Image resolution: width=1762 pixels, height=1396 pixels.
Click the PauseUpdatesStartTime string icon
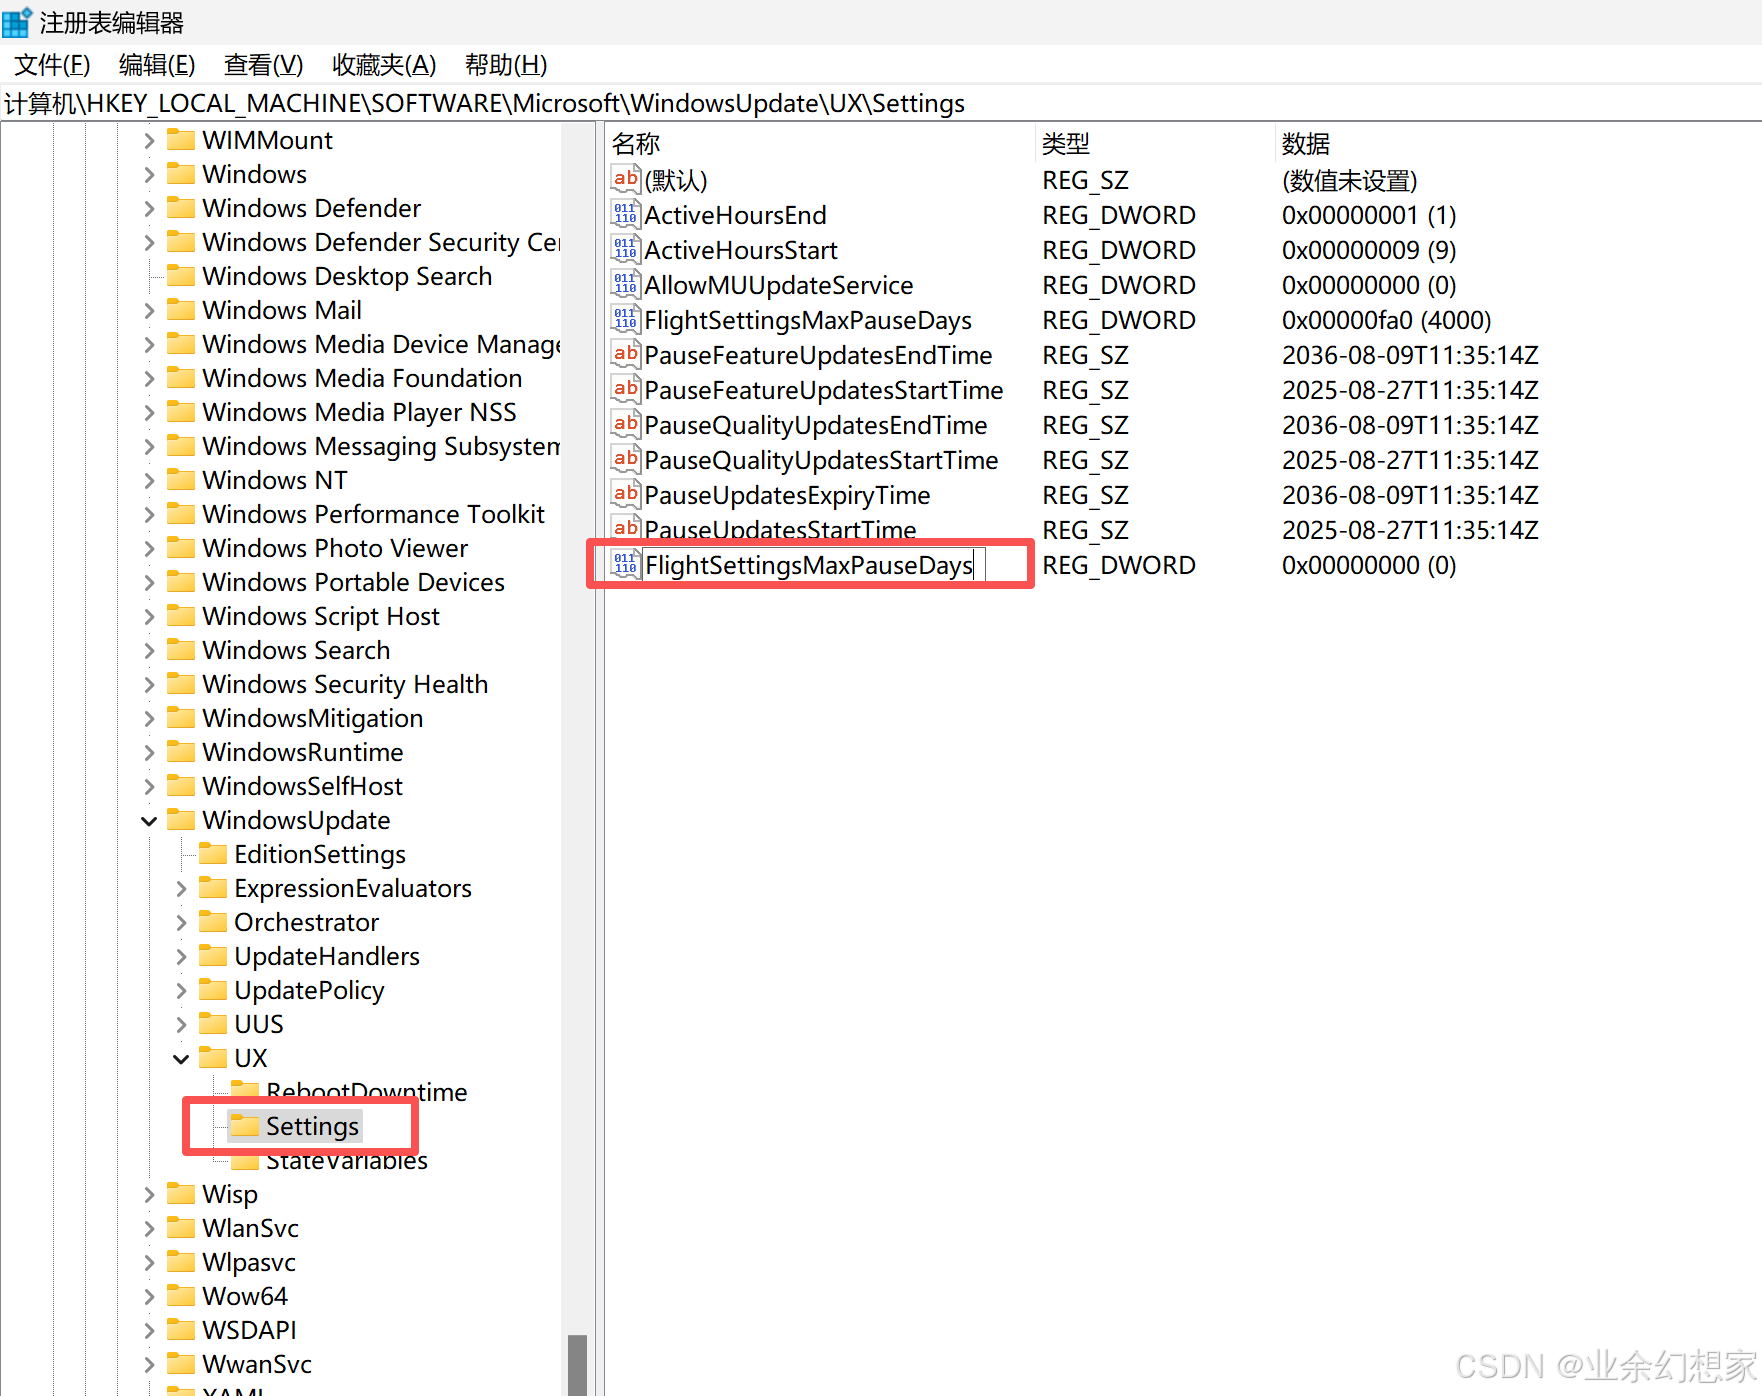tap(625, 527)
